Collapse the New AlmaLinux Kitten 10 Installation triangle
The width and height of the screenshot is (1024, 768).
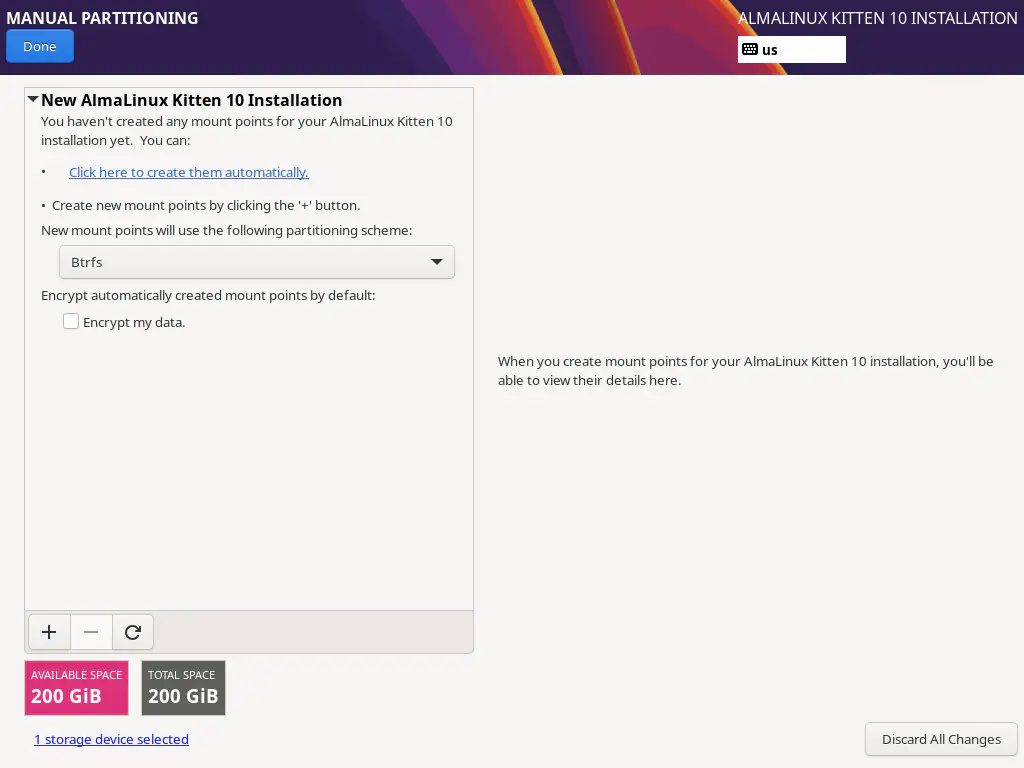[33, 100]
